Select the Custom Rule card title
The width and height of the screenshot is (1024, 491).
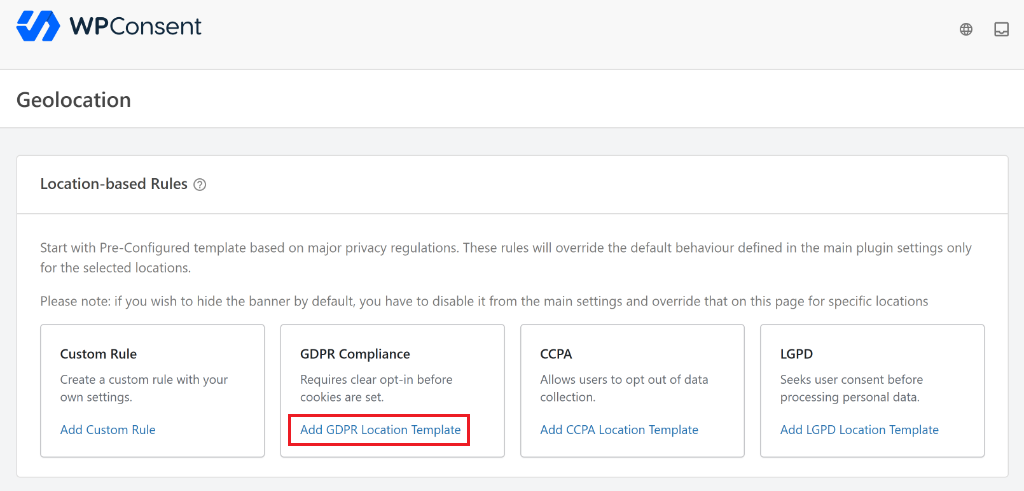tap(98, 354)
